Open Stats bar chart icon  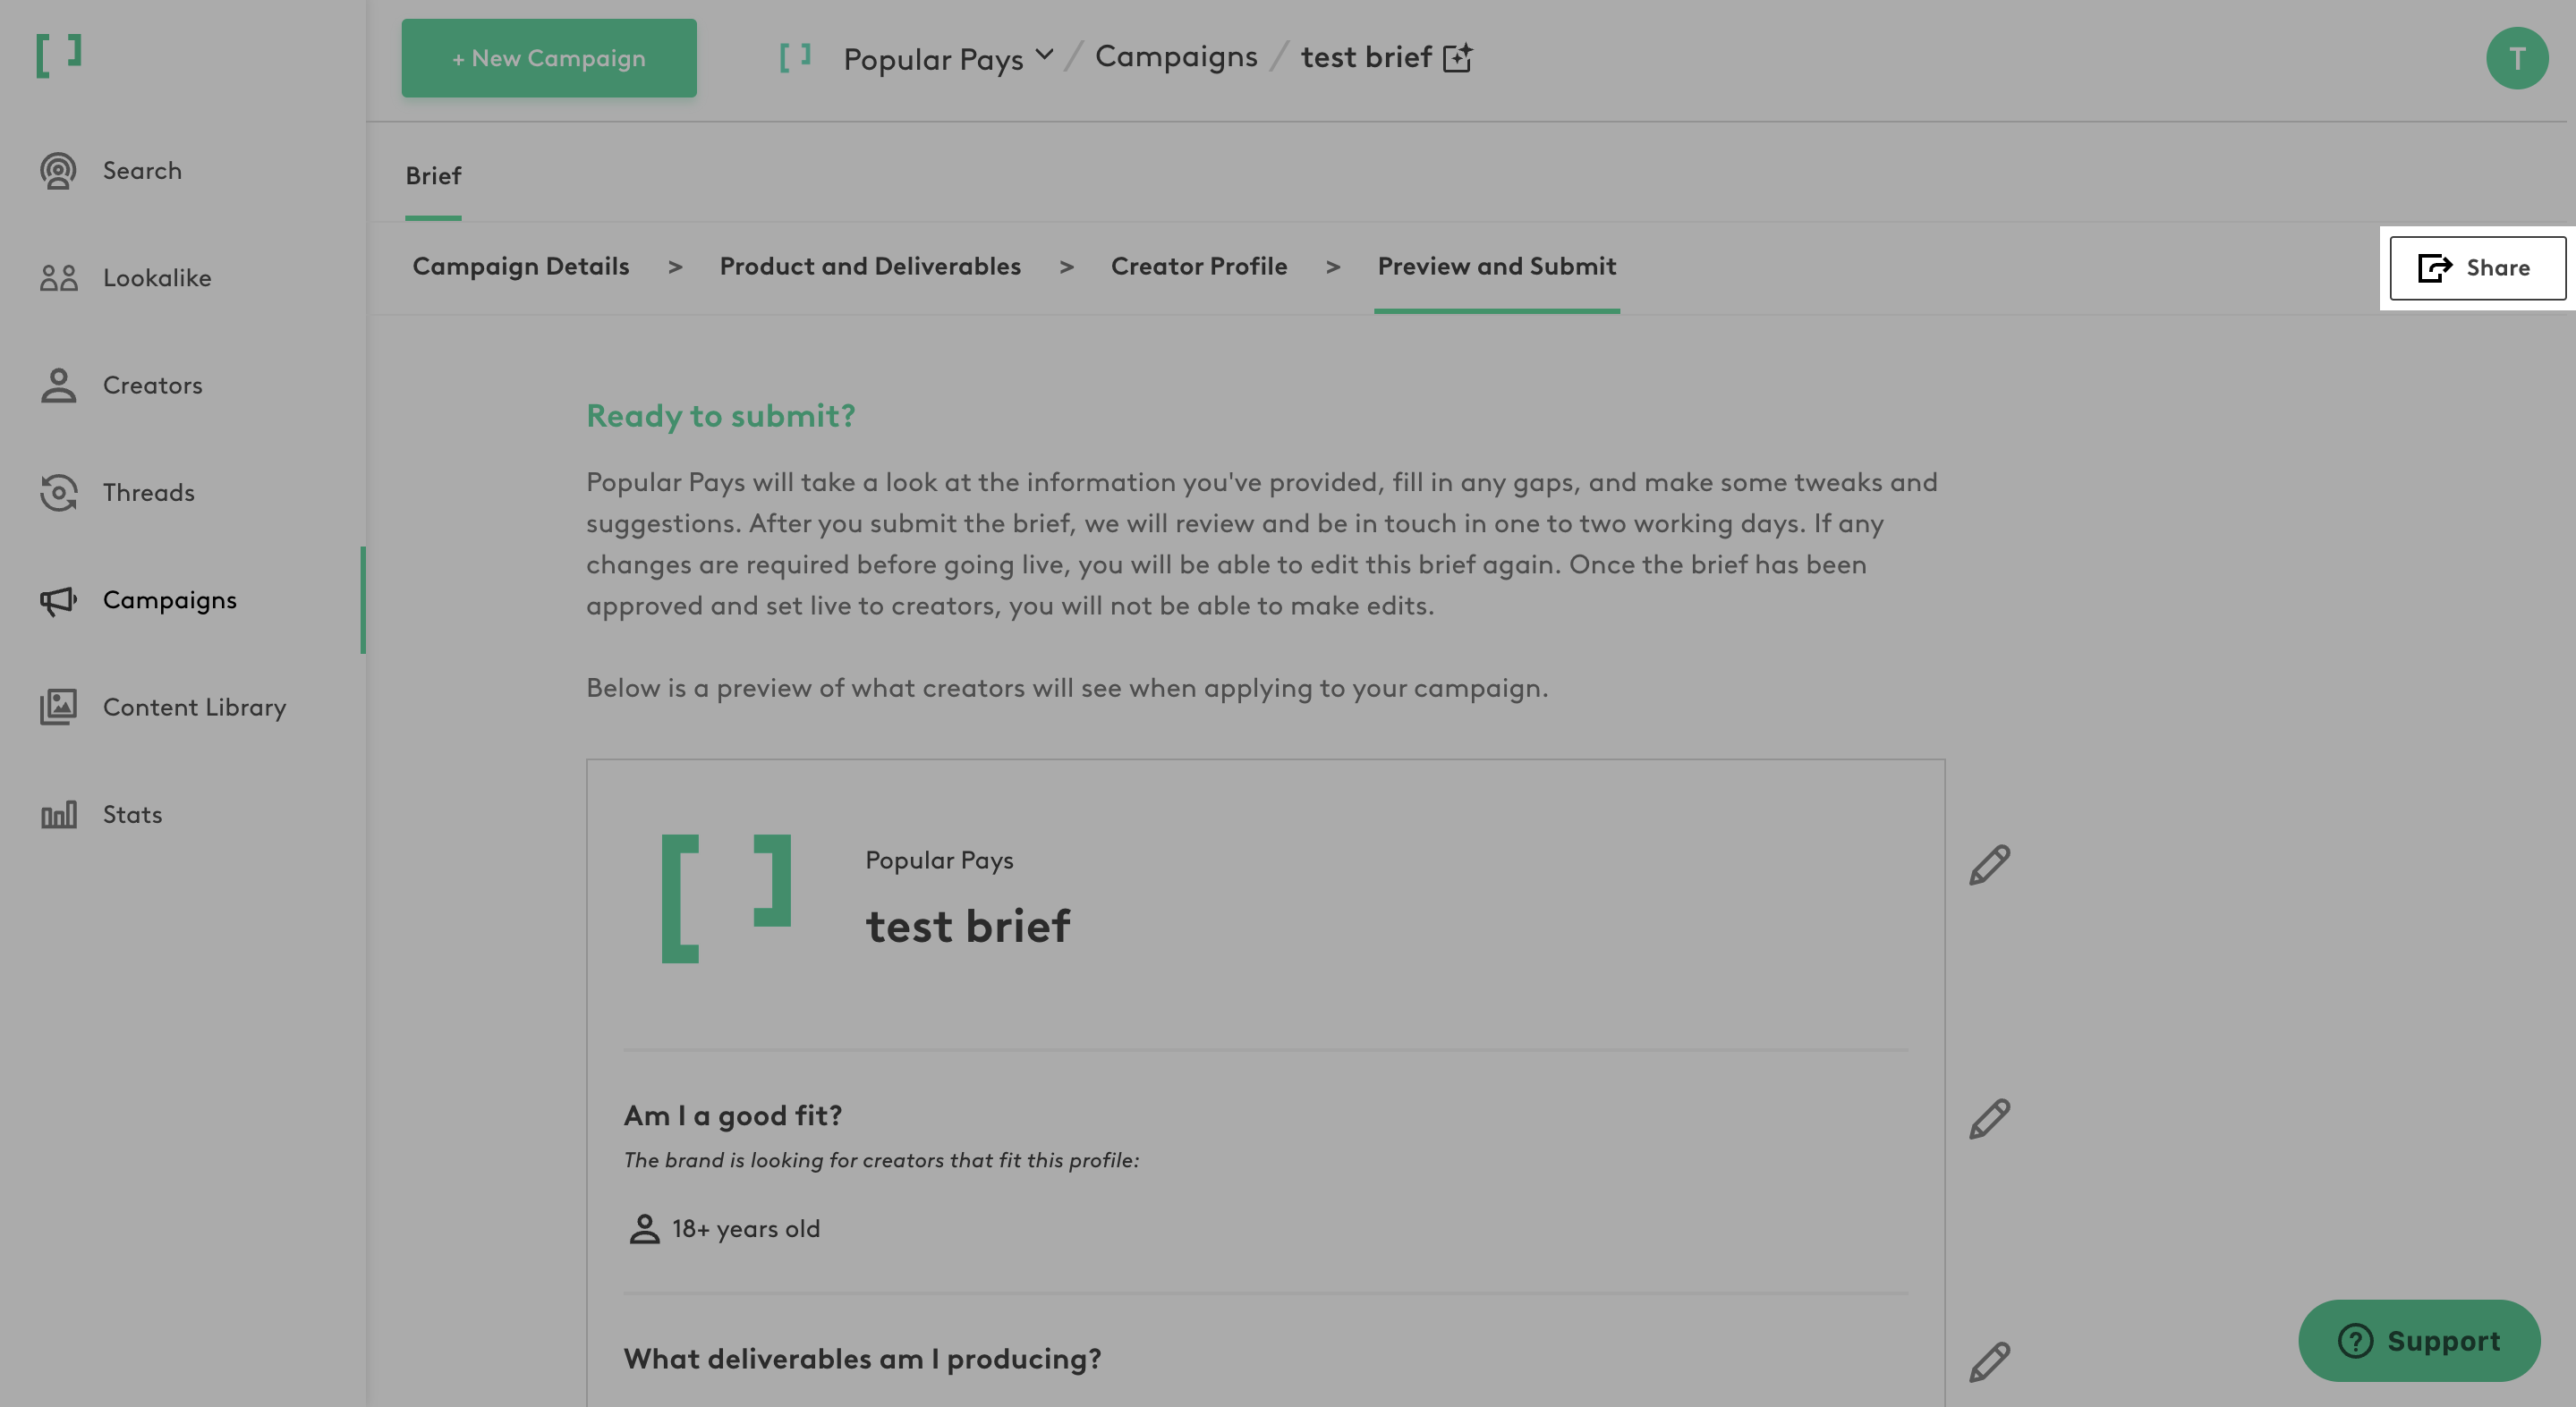point(58,815)
